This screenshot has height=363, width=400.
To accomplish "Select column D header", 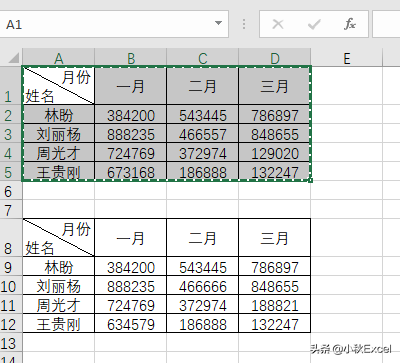I will [275, 58].
